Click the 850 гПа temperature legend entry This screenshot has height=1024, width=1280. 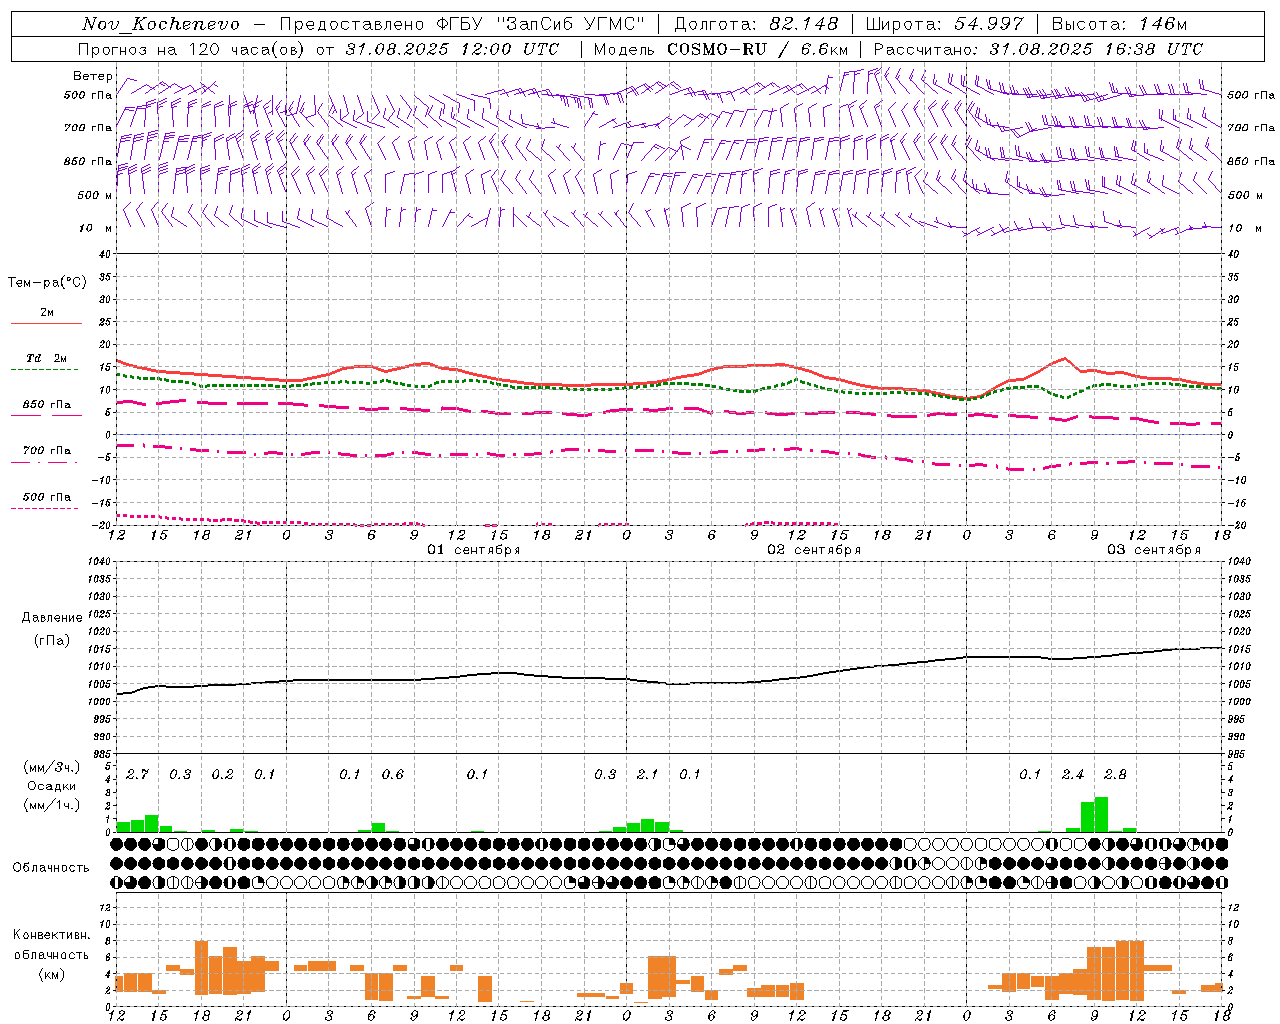click(47, 405)
